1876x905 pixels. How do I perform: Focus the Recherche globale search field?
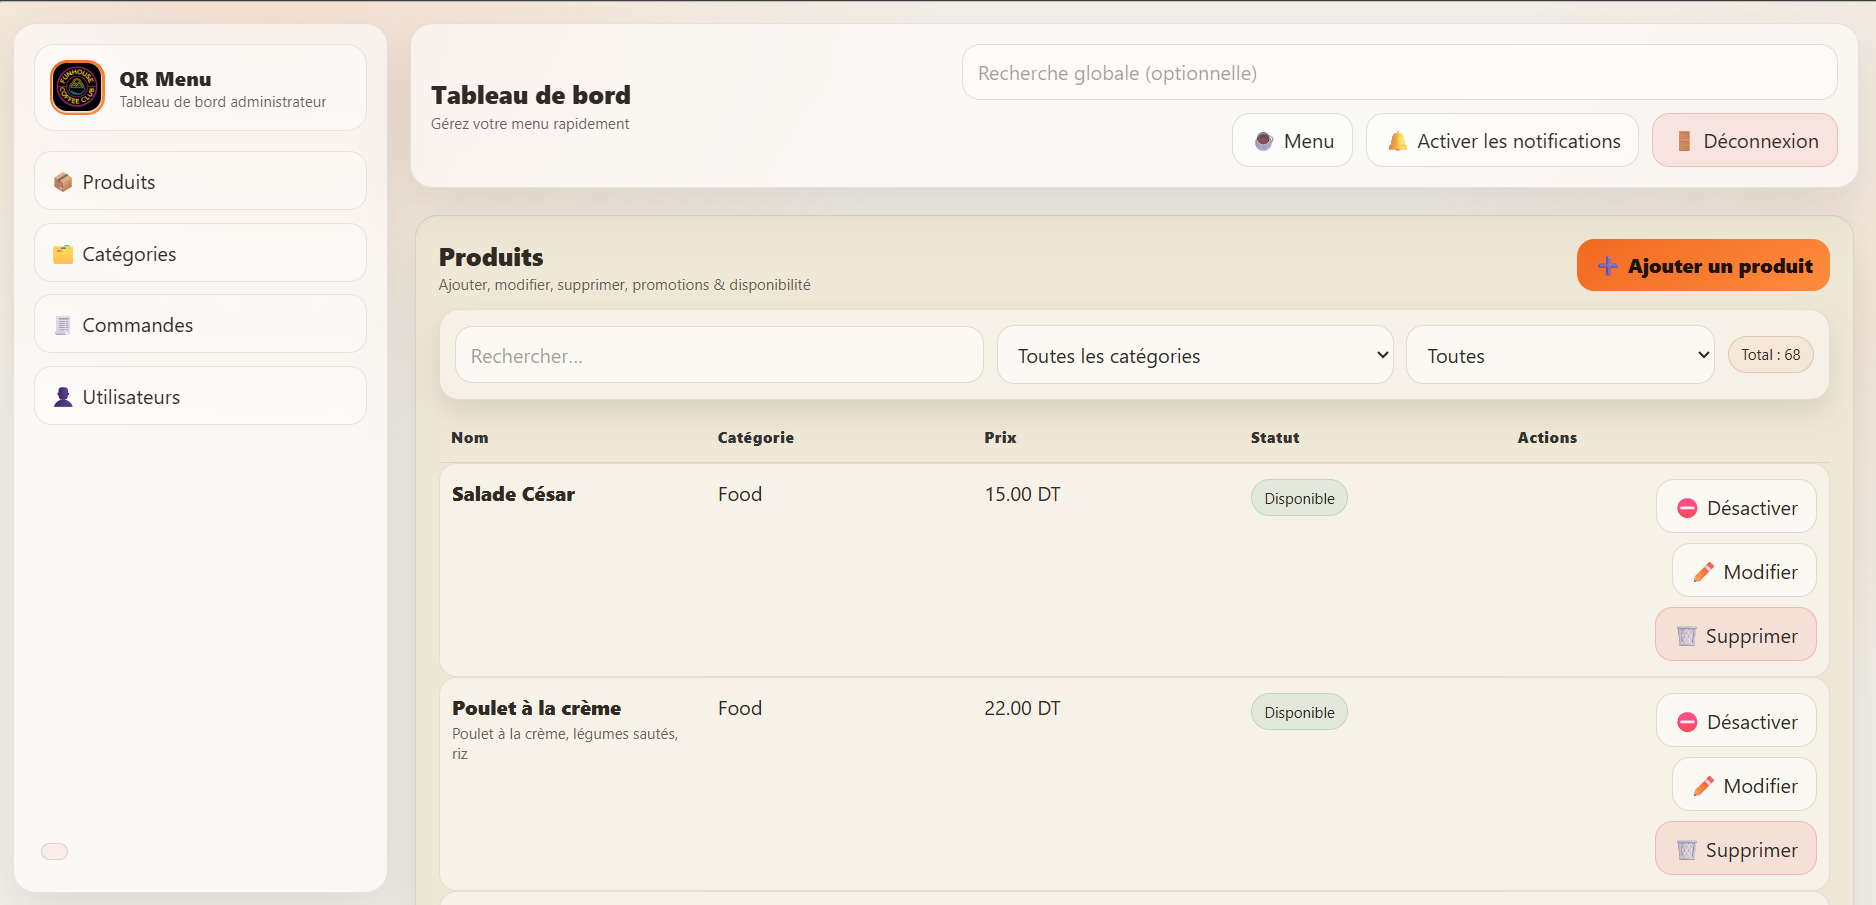click(1399, 72)
